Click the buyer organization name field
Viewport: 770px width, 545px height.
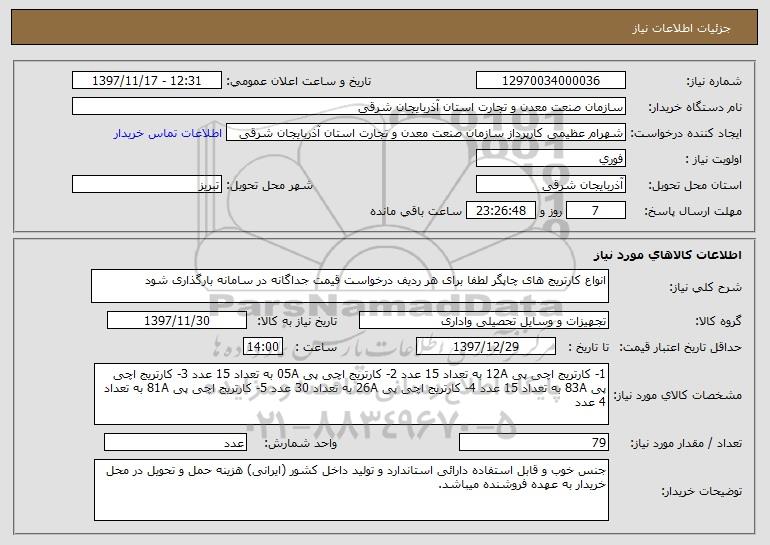pyautogui.click(x=349, y=107)
